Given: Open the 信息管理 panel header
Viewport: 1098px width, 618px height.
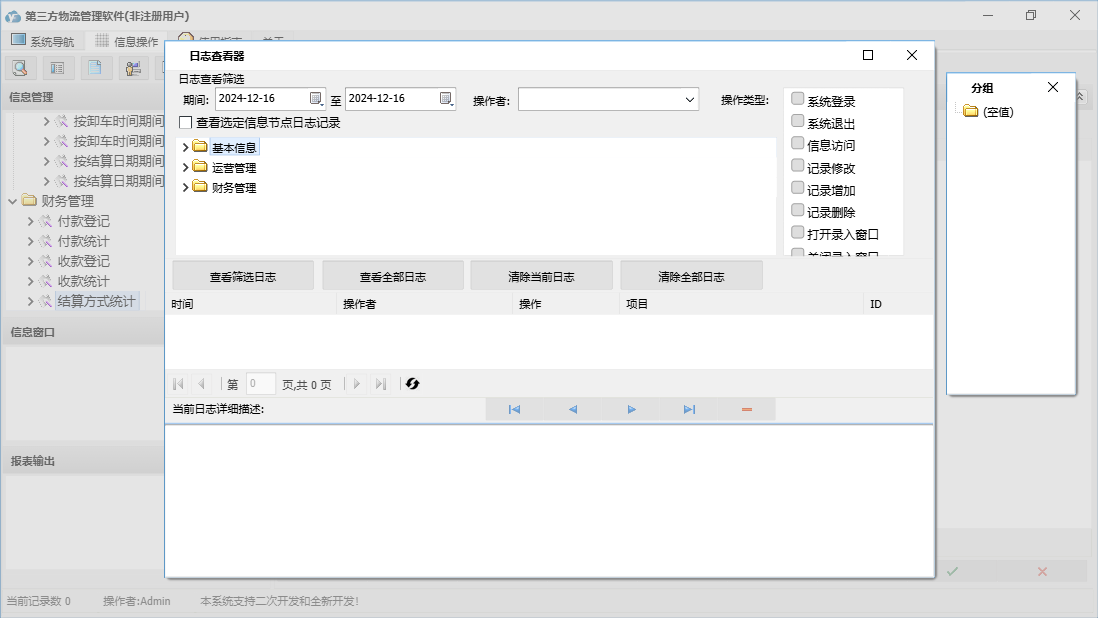Looking at the screenshot, I should [83, 97].
